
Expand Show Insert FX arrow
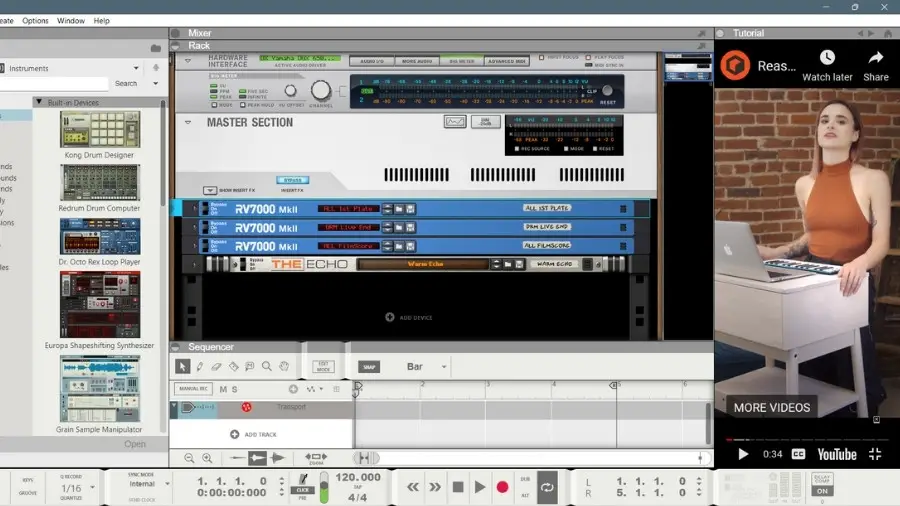(x=210, y=190)
